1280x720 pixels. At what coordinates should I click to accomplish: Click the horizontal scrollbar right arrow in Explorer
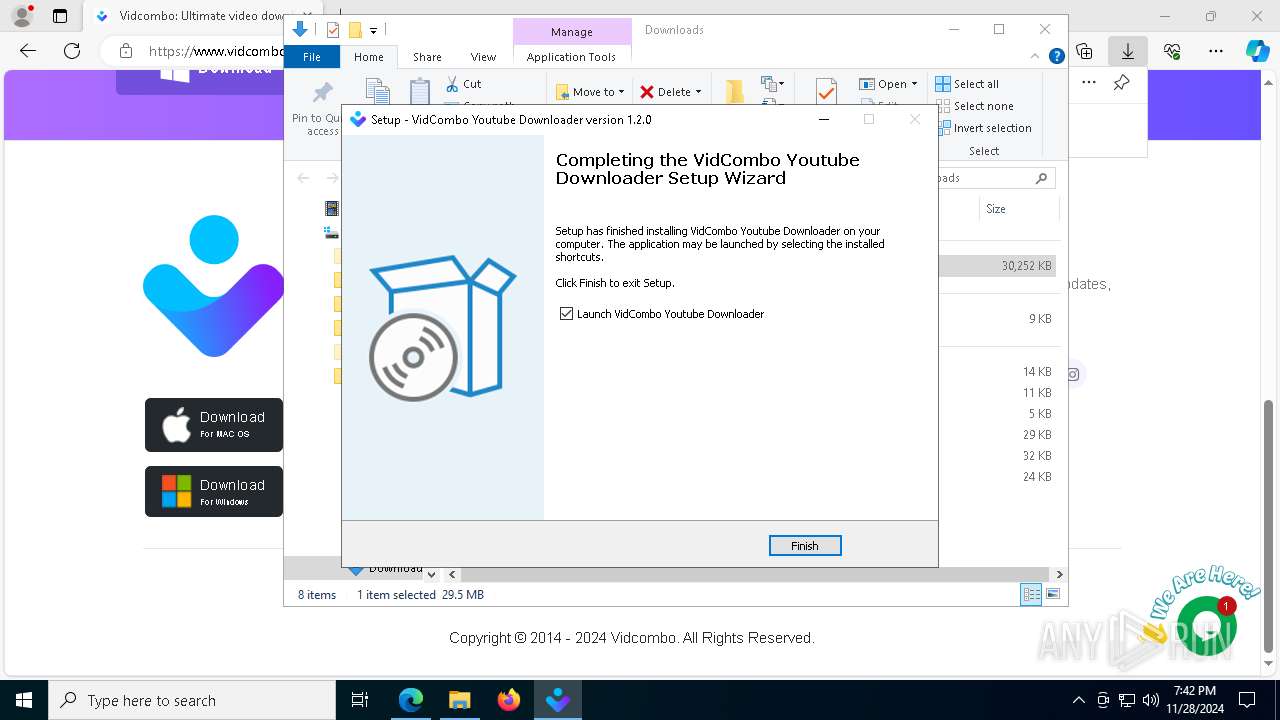pyautogui.click(x=1059, y=575)
